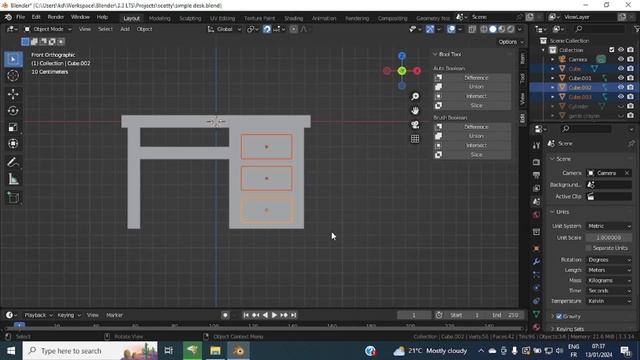The image size is (640, 360).
Task: Disable Cube.001 render camera icon
Action: tap(630, 78)
